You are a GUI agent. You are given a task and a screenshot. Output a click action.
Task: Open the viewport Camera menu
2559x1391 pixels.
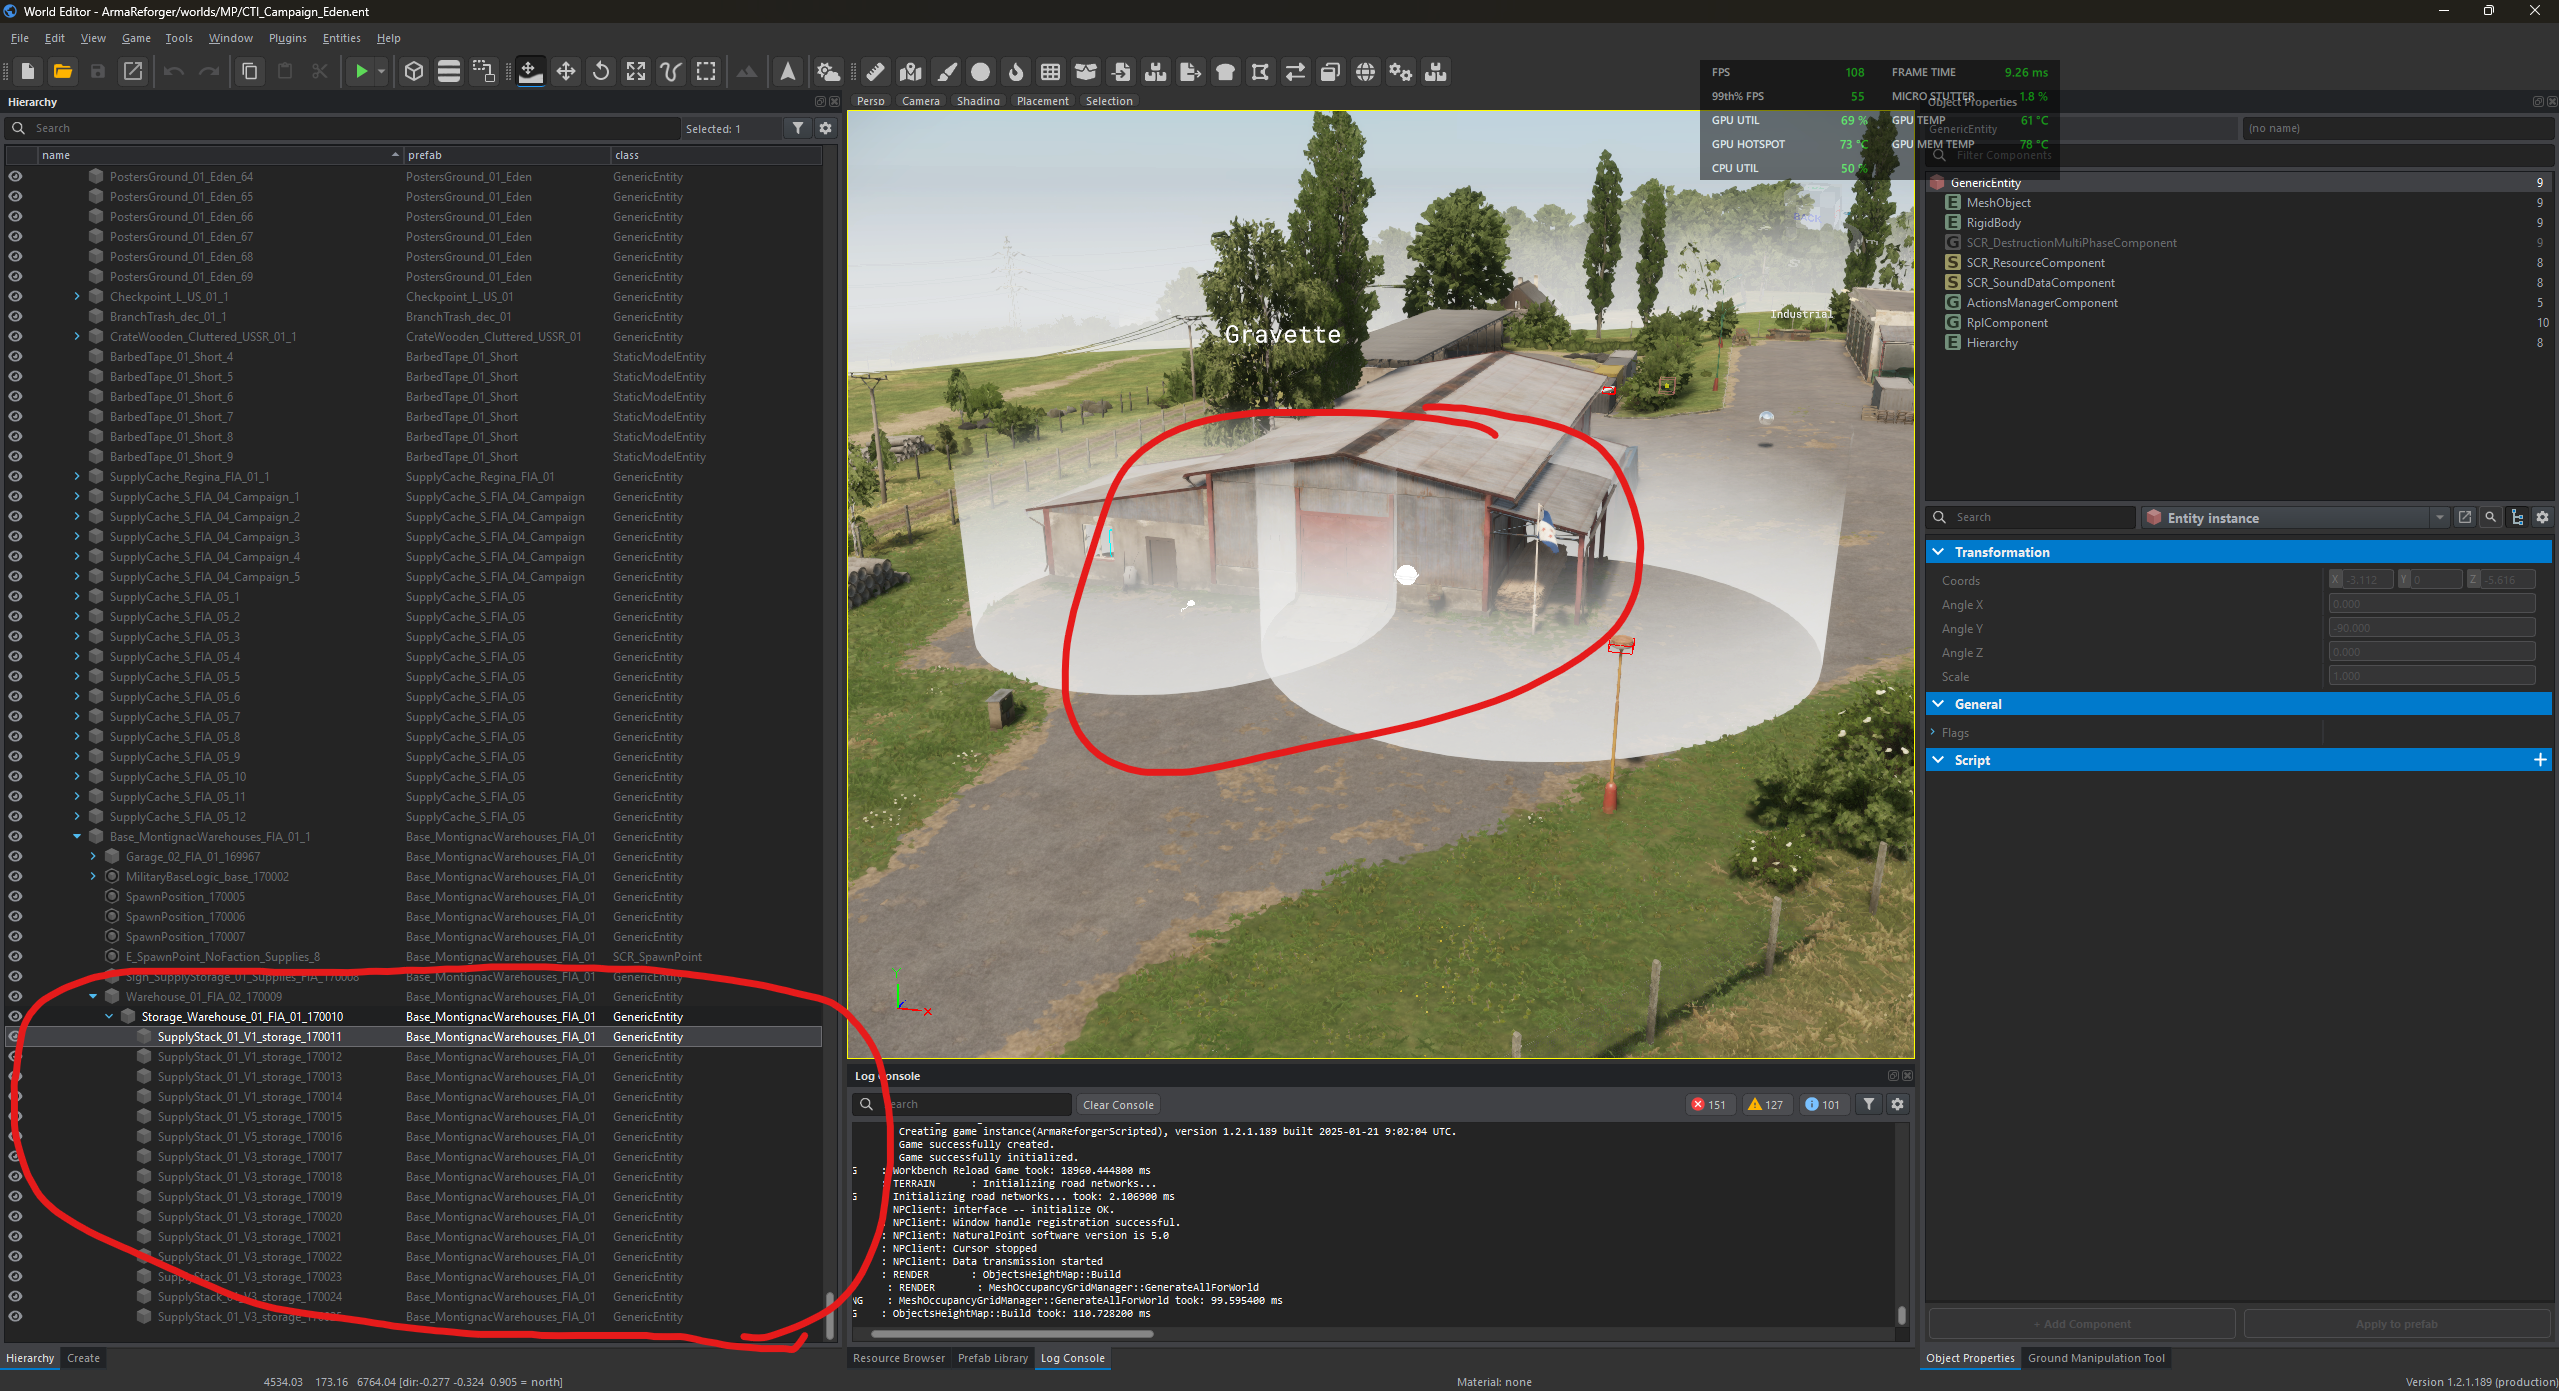tap(920, 101)
